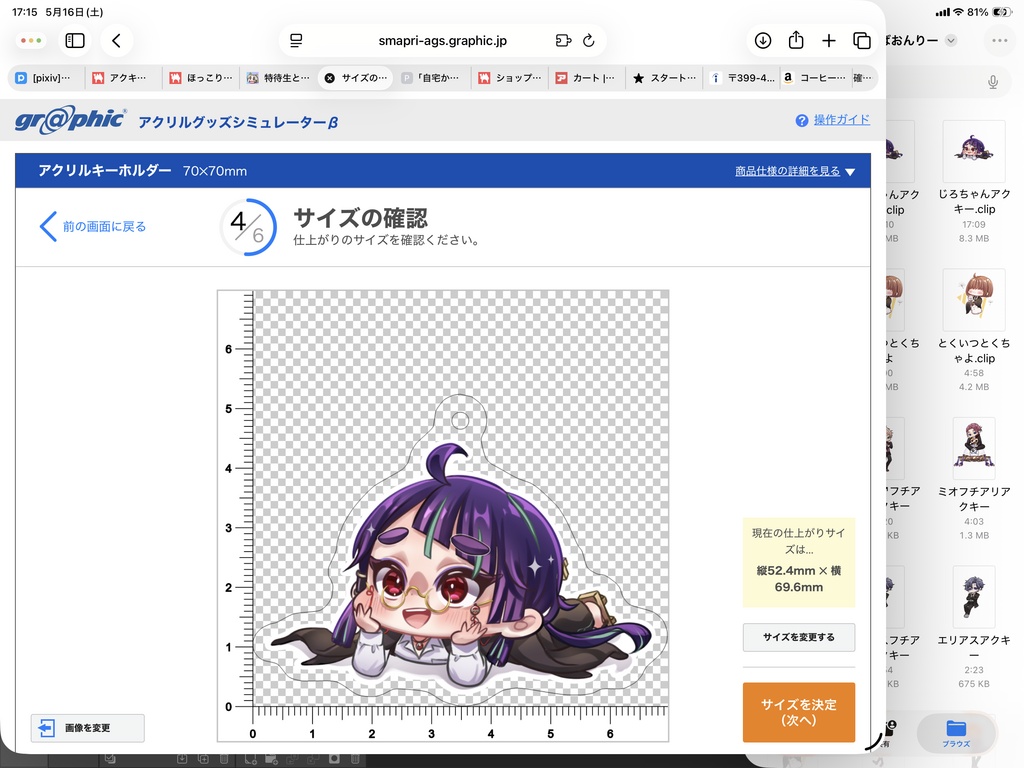The height and width of the screenshot is (768, 1024).
Task: Switch to the ほっこり tab
Action: [x=201, y=78]
